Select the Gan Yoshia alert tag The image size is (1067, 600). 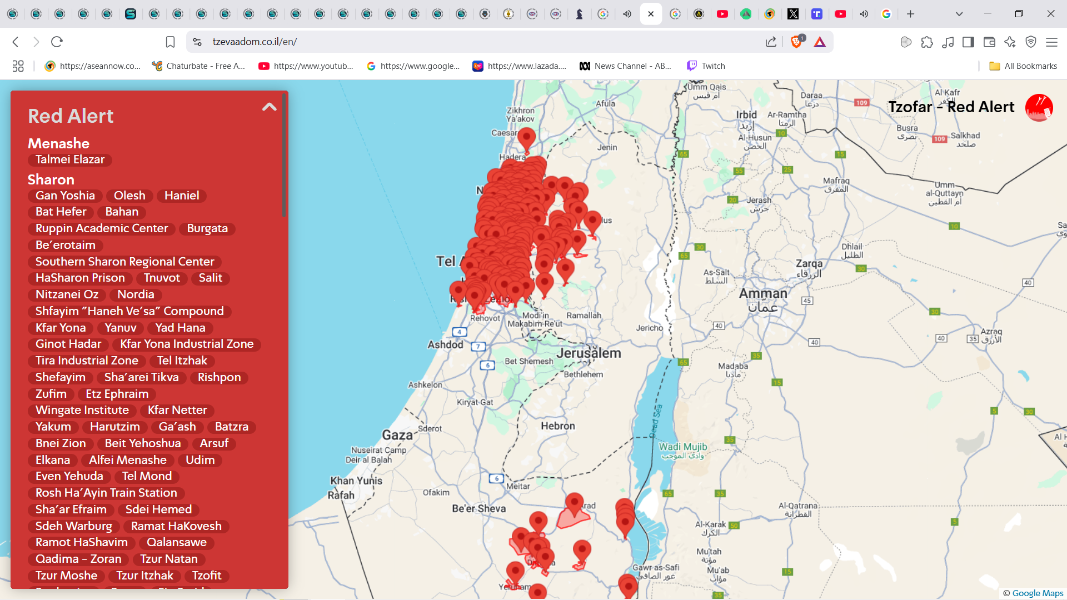[x=65, y=195]
